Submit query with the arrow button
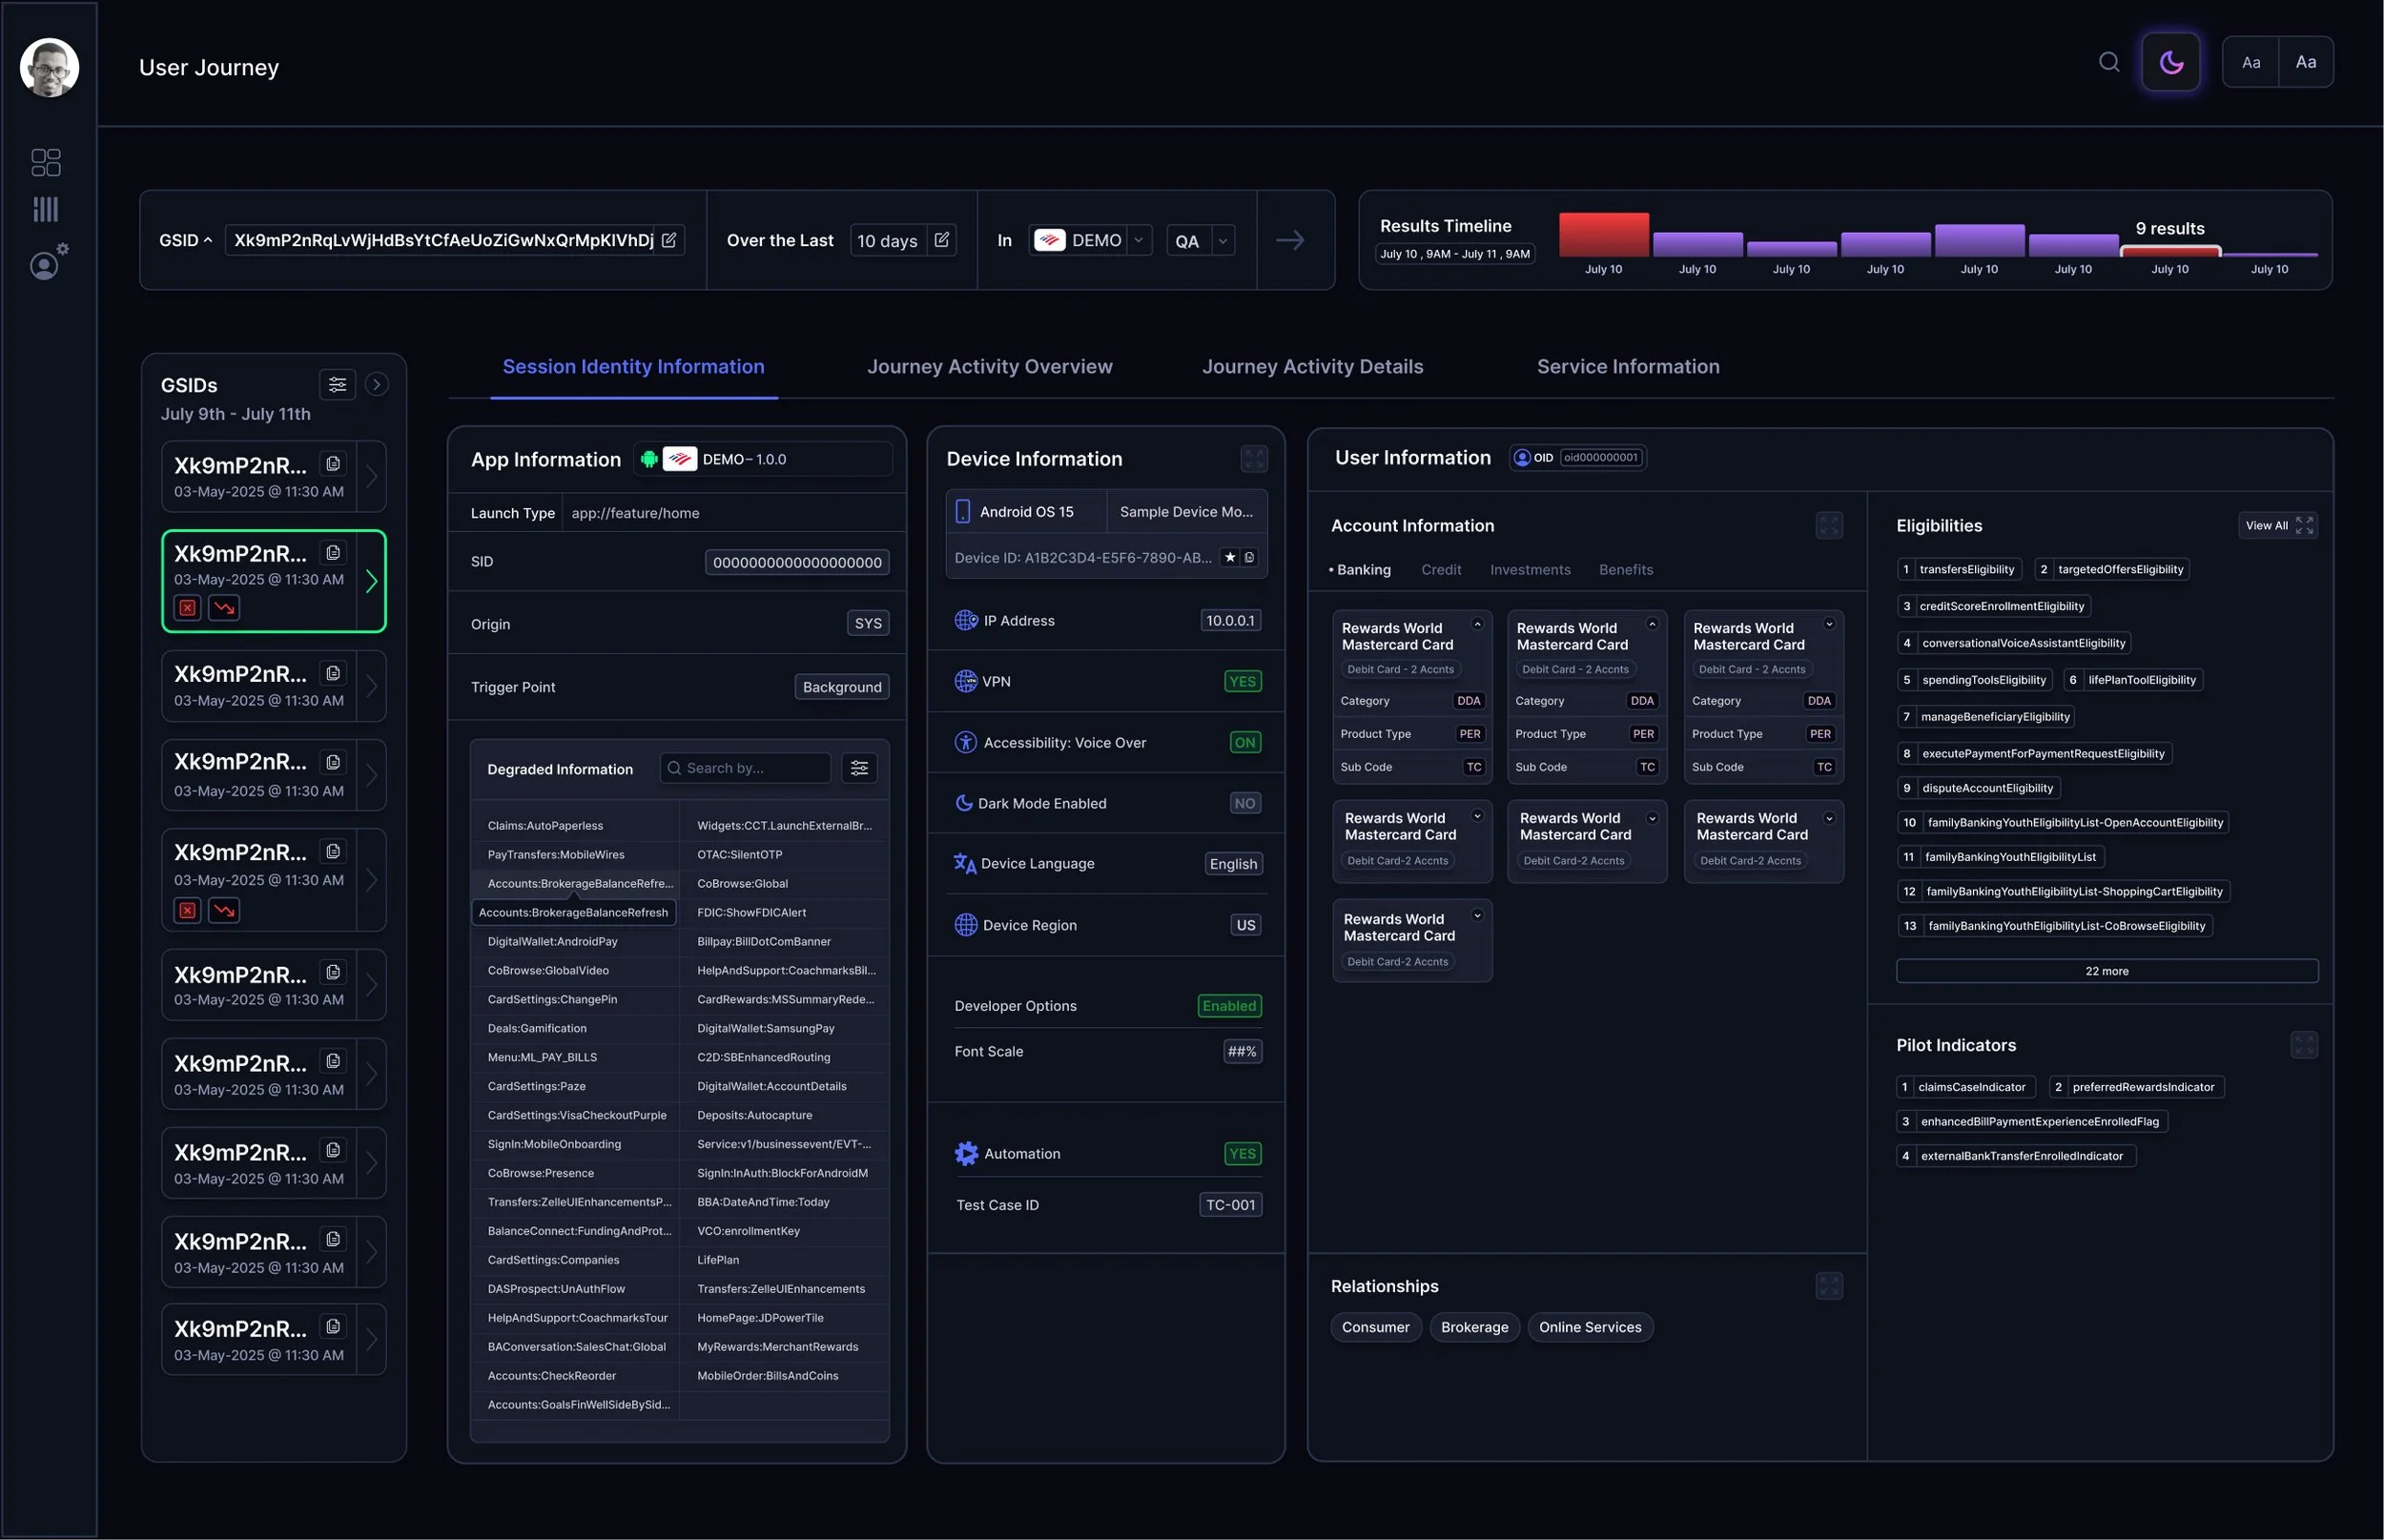2384x1540 pixels. click(x=1290, y=240)
